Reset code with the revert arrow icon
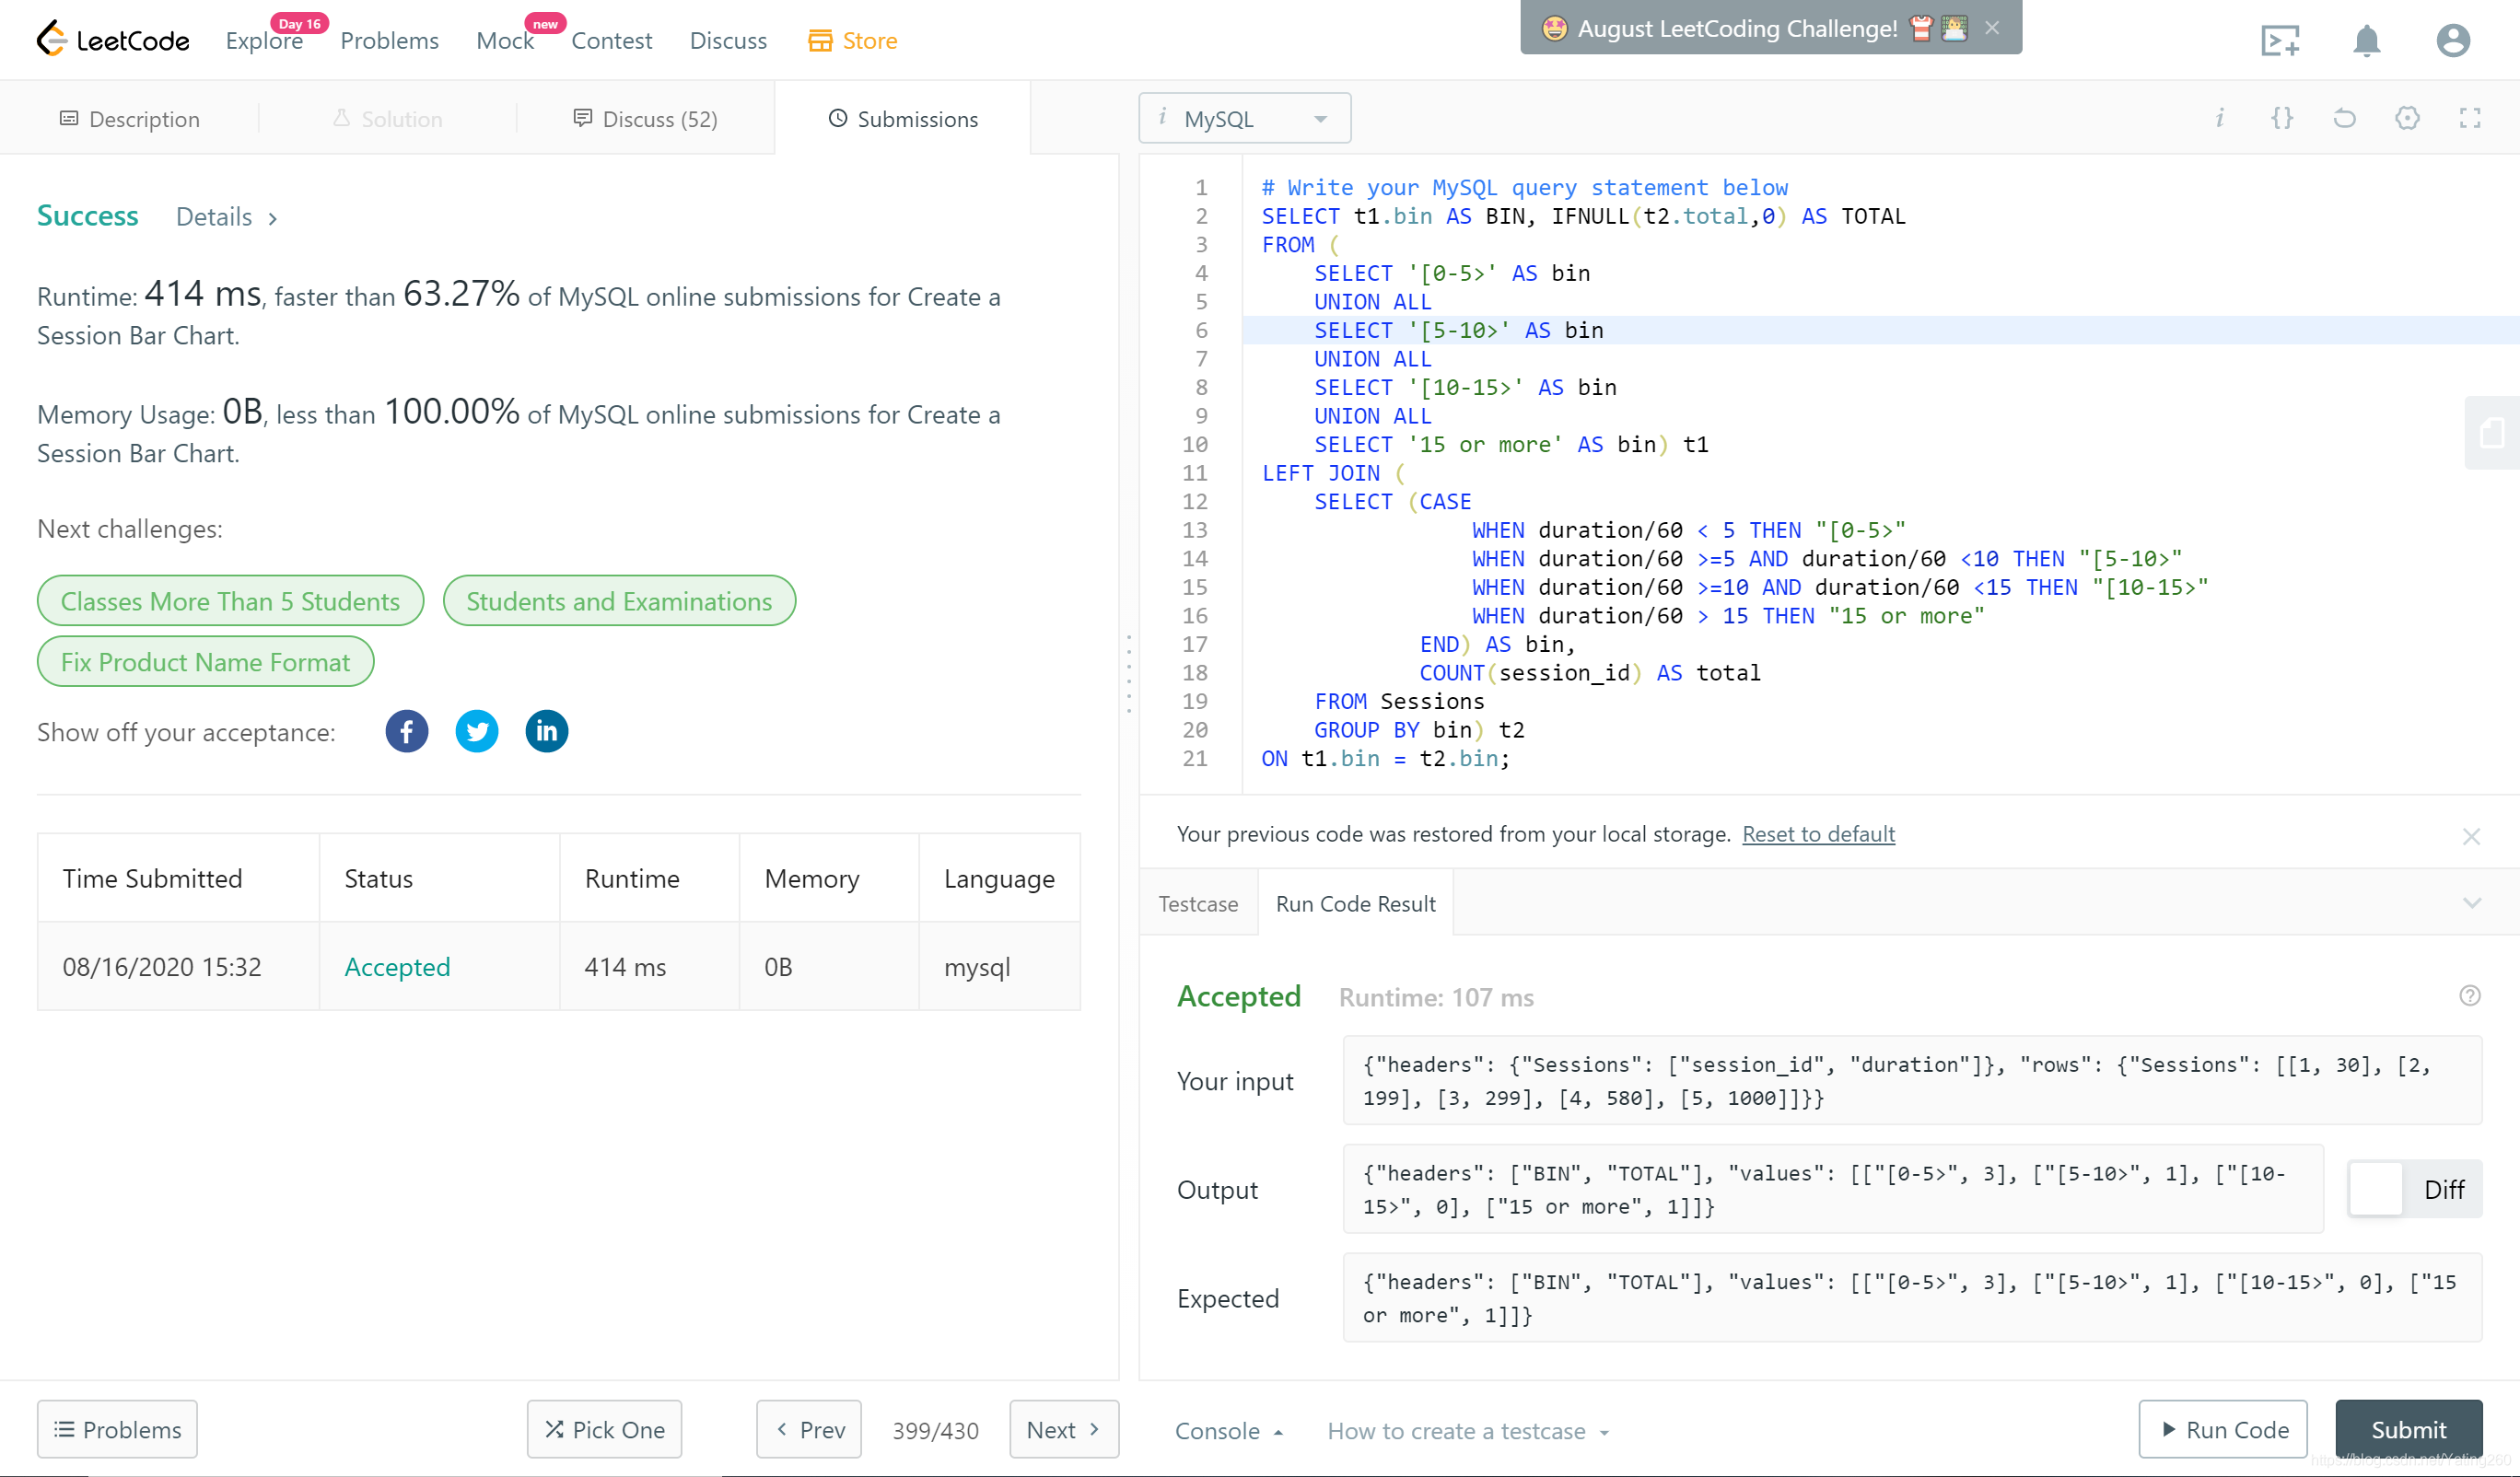 point(2344,119)
